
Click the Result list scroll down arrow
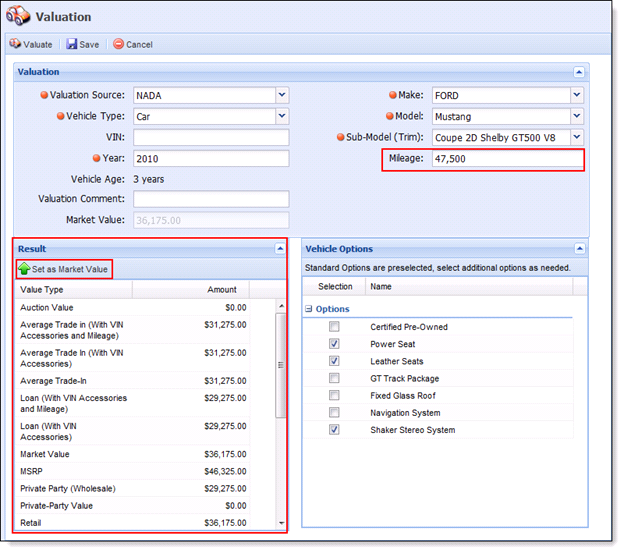281,523
